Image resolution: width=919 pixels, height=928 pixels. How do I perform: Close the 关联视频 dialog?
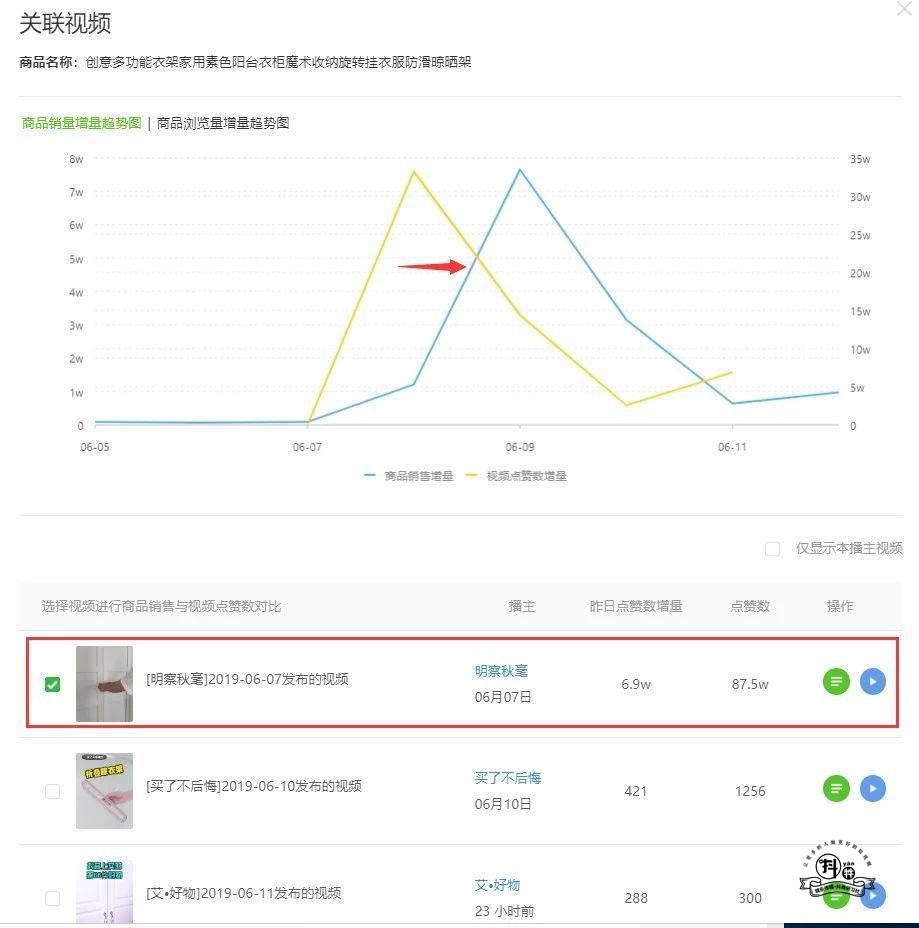[x=904, y=9]
